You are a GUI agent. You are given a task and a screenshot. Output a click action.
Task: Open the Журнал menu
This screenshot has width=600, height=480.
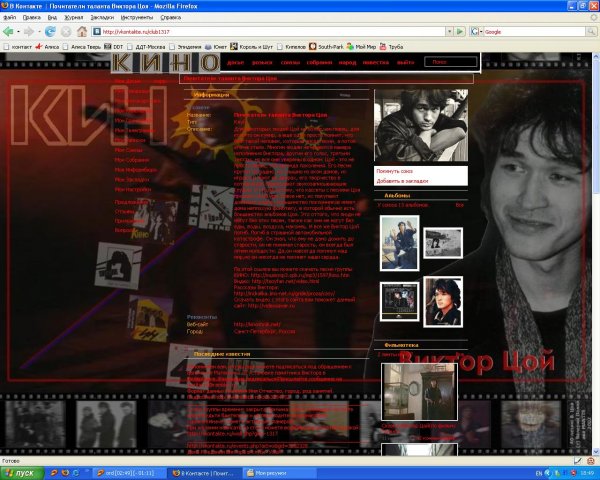[x=73, y=18]
